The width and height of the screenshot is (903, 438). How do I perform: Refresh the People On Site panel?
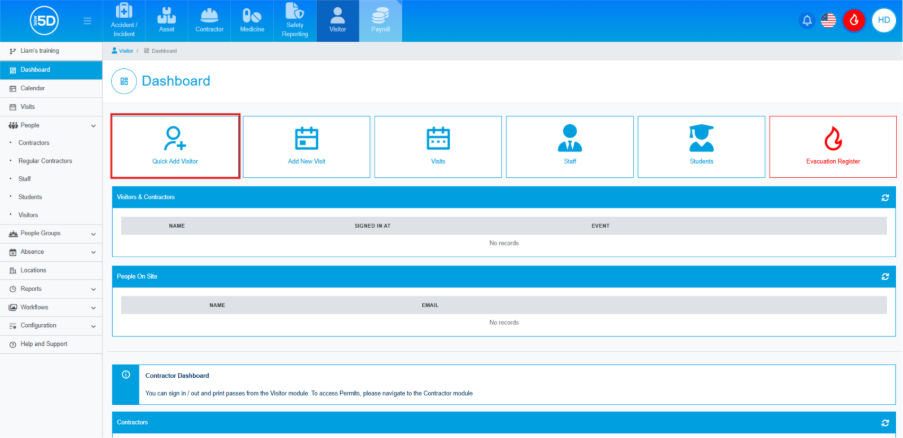(885, 276)
